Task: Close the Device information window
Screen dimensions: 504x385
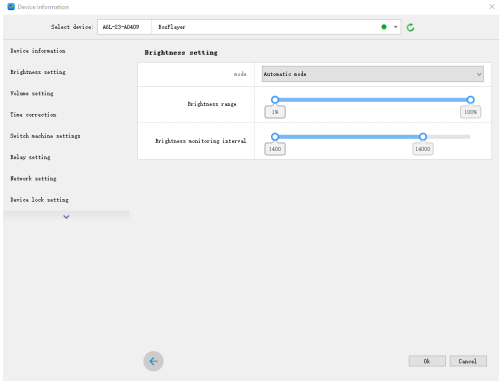Action: click(492, 7)
